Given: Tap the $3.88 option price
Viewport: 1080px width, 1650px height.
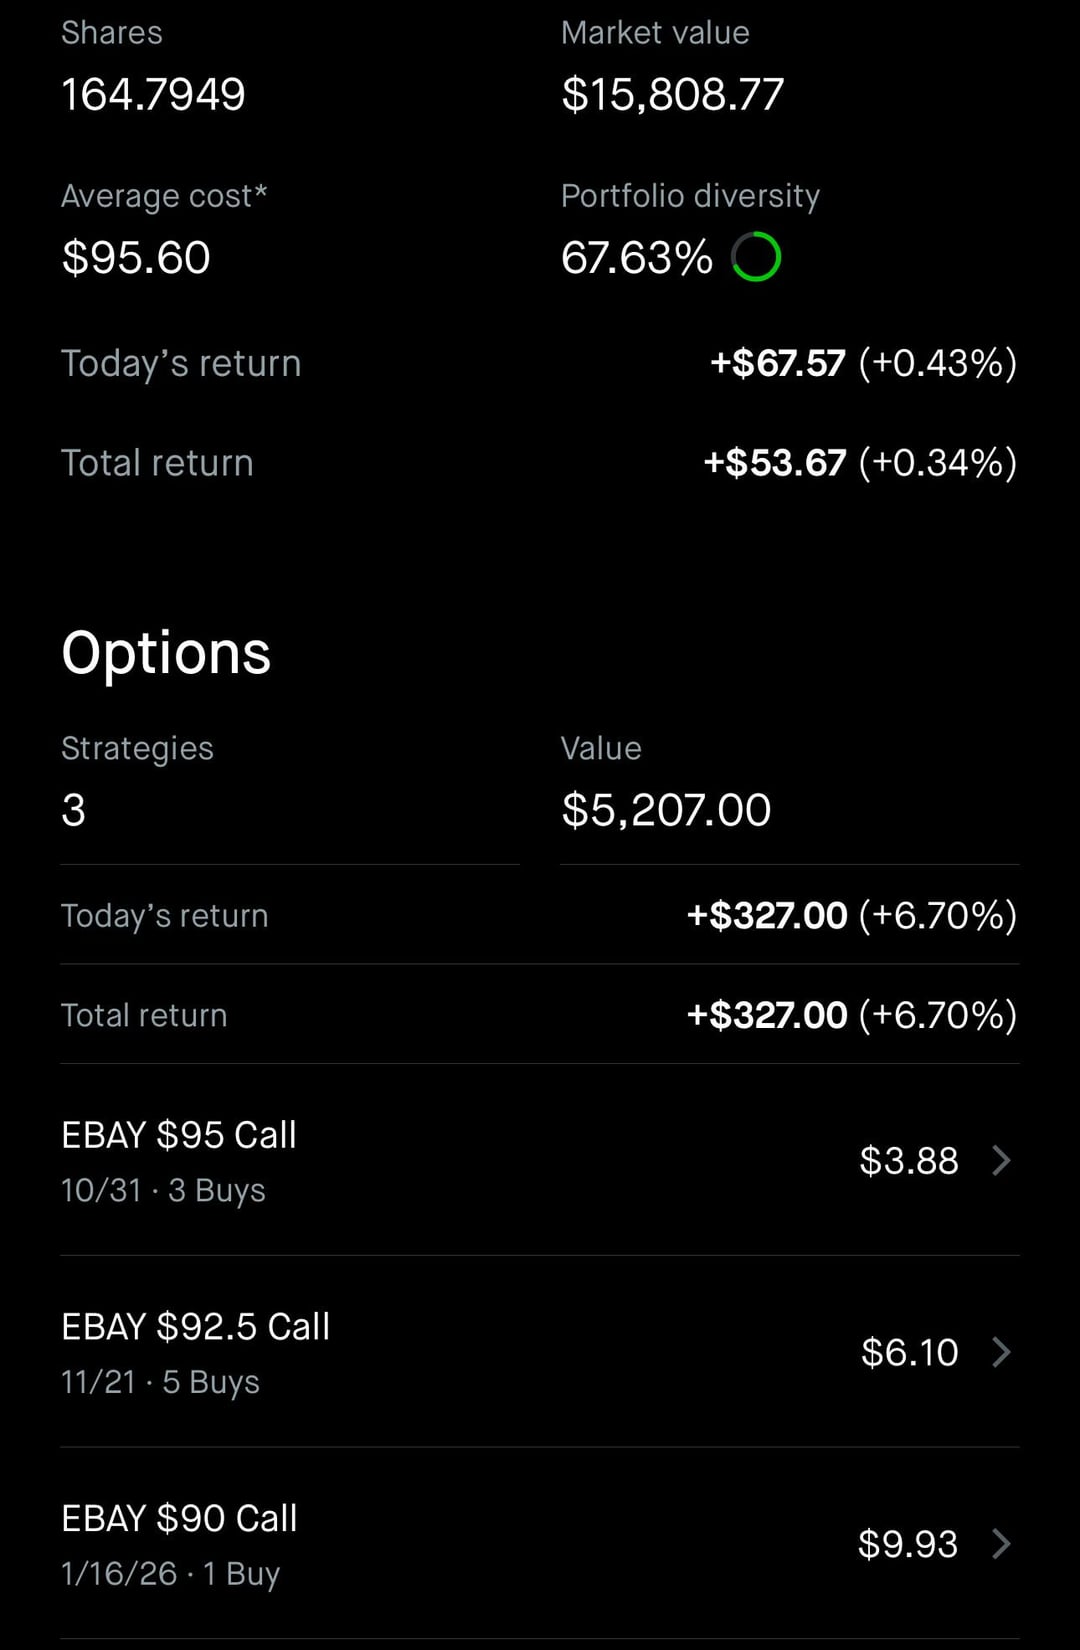Looking at the screenshot, I should (908, 1160).
